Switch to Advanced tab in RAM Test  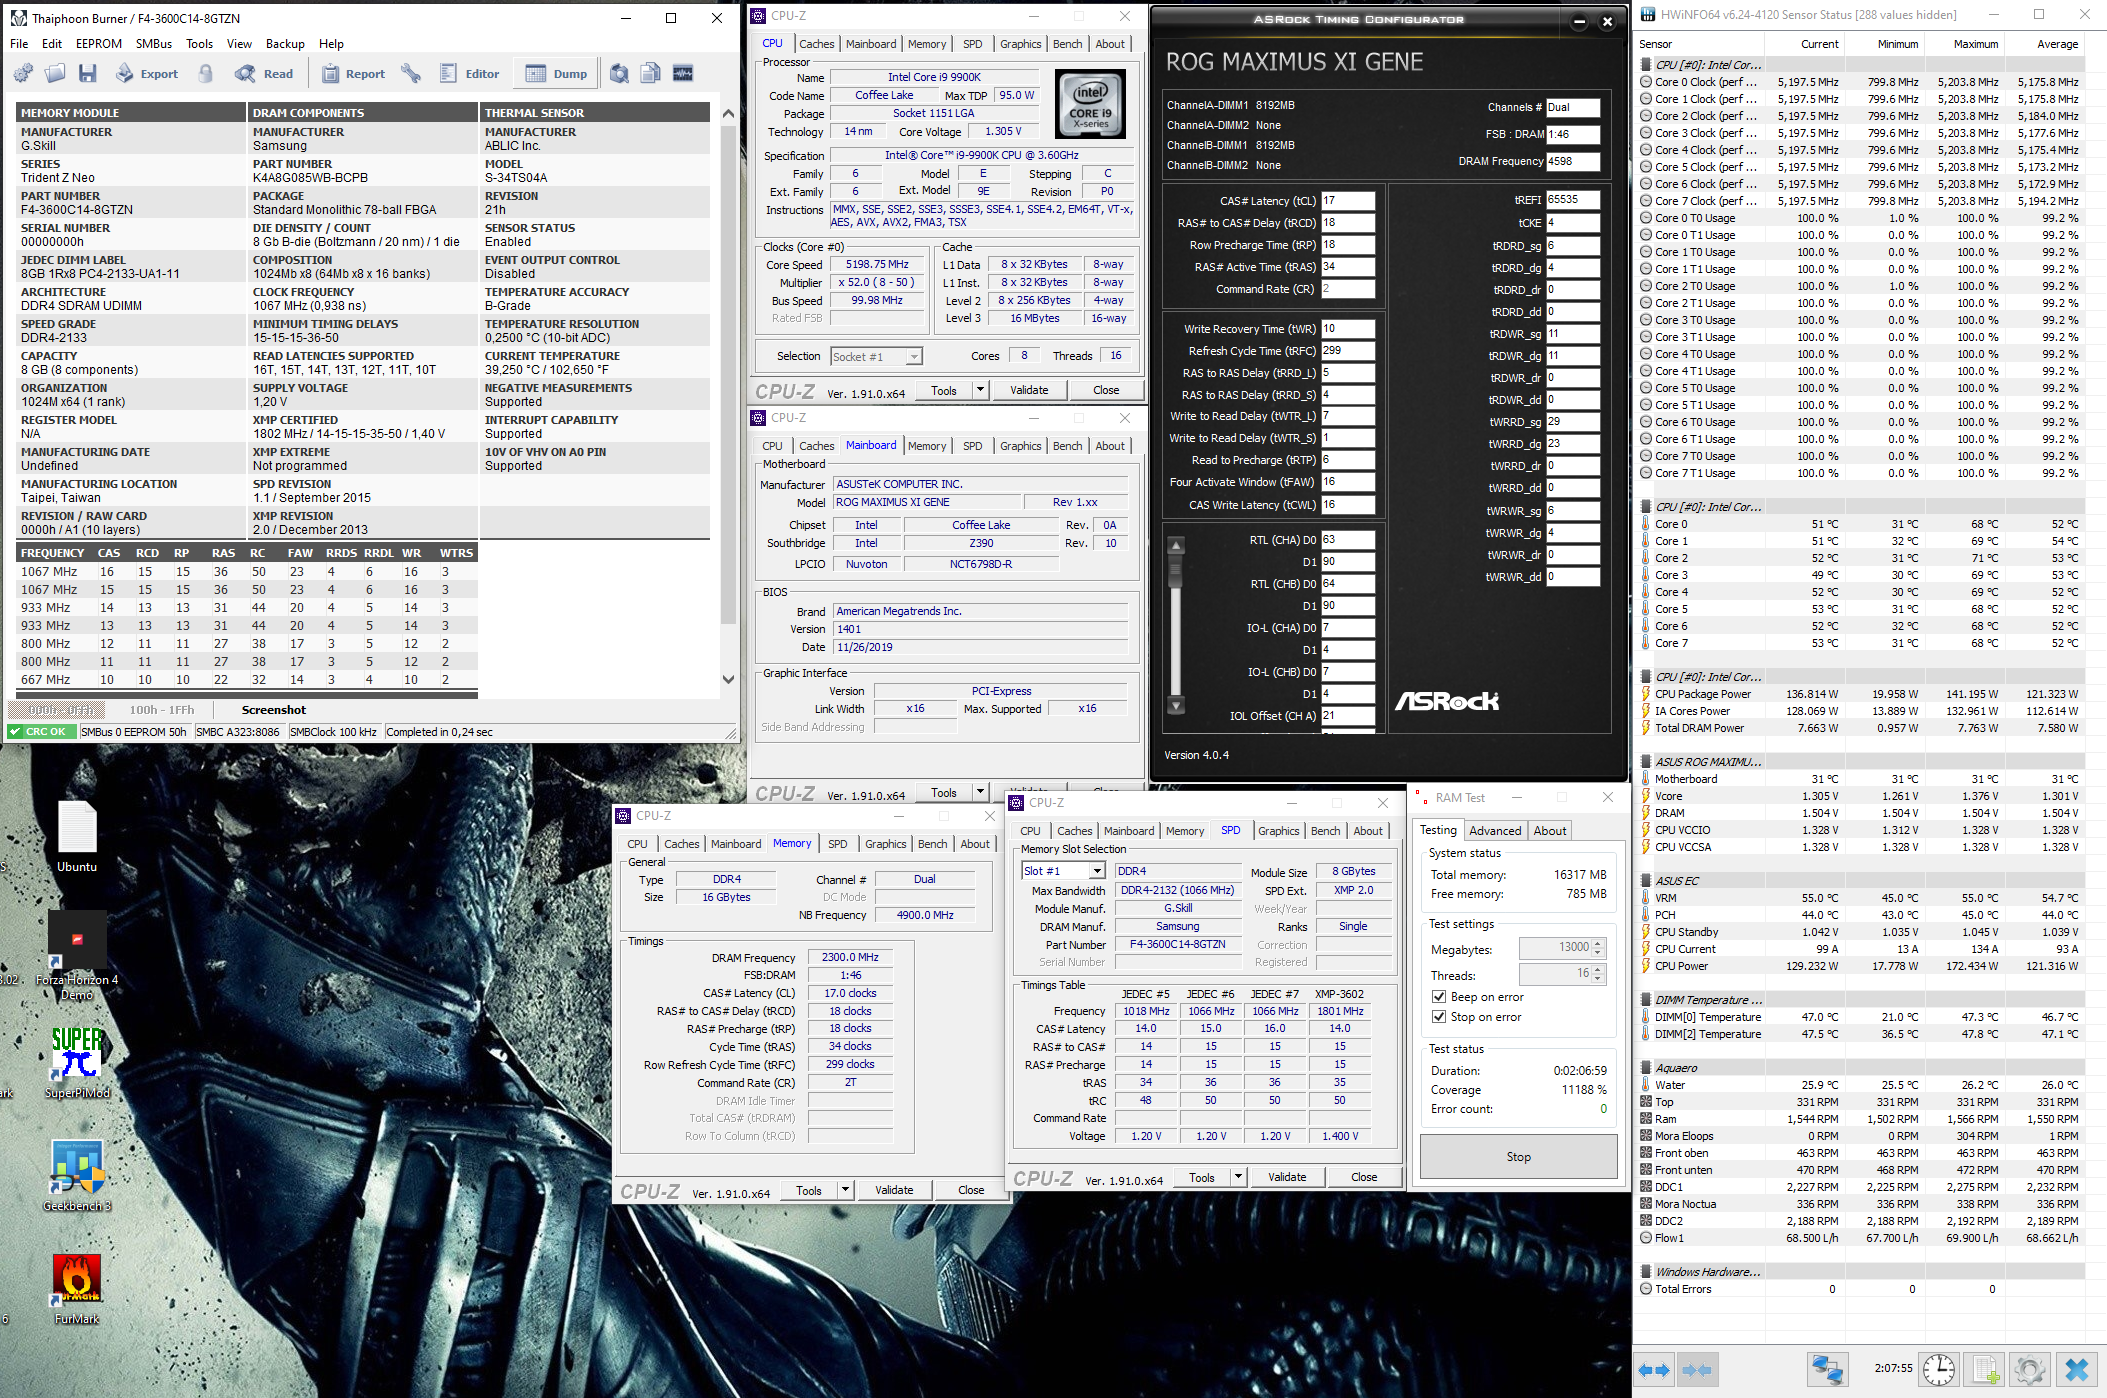[x=1494, y=831]
